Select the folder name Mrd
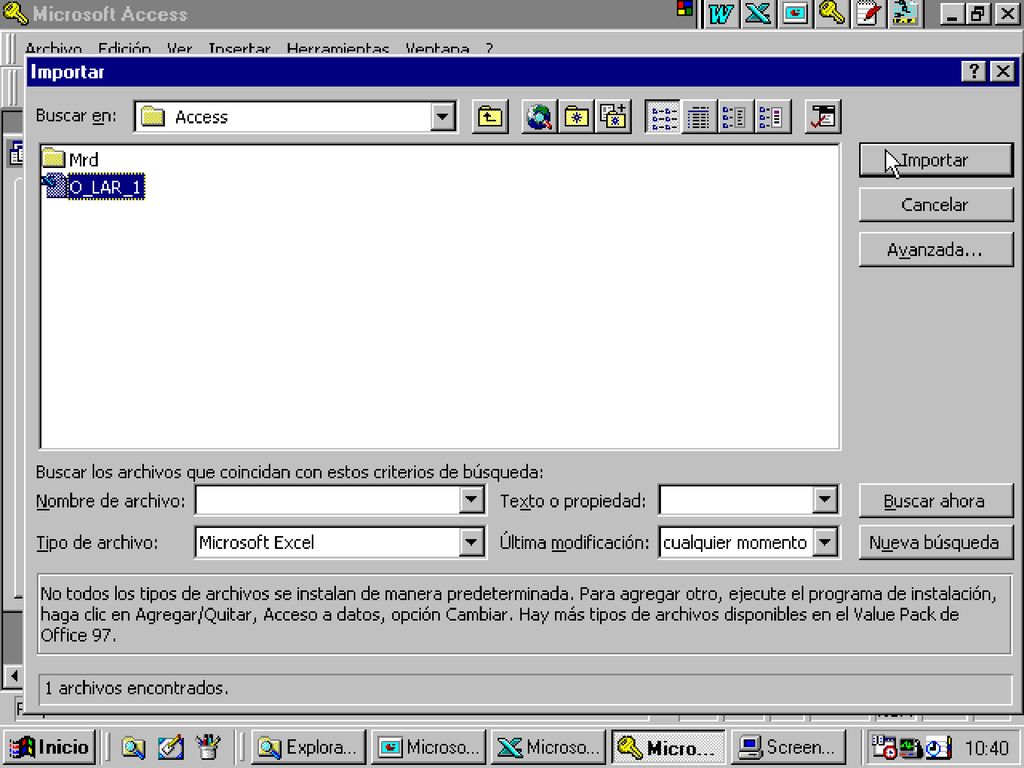 pyautogui.click(x=84, y=159)
